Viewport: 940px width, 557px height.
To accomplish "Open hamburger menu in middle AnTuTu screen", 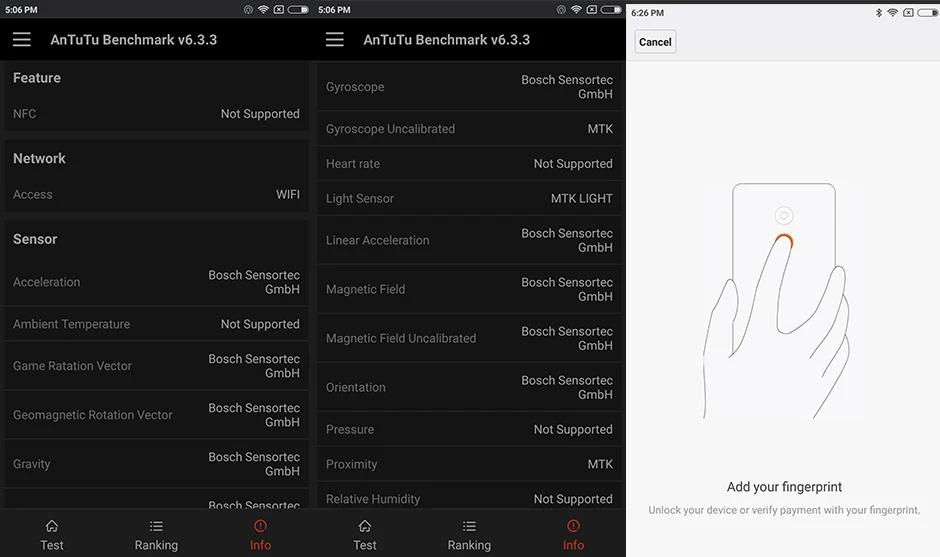I will [x=335, y=40].
